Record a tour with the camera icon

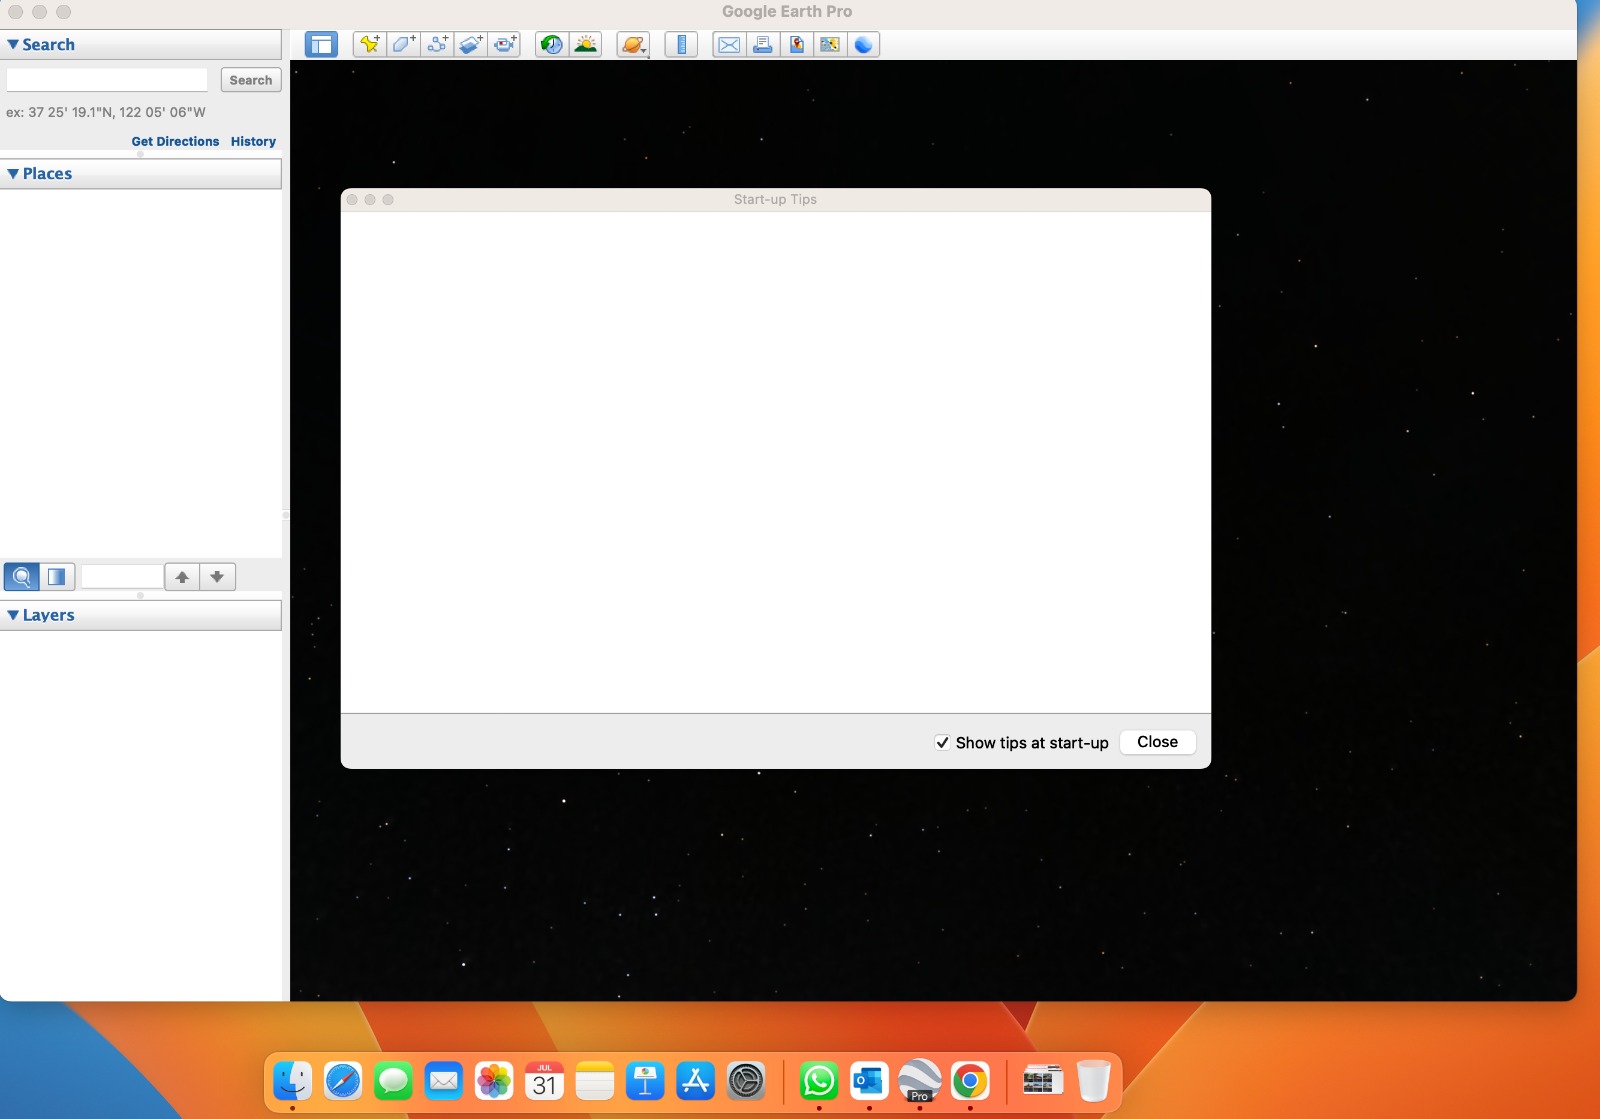(505, 44)
